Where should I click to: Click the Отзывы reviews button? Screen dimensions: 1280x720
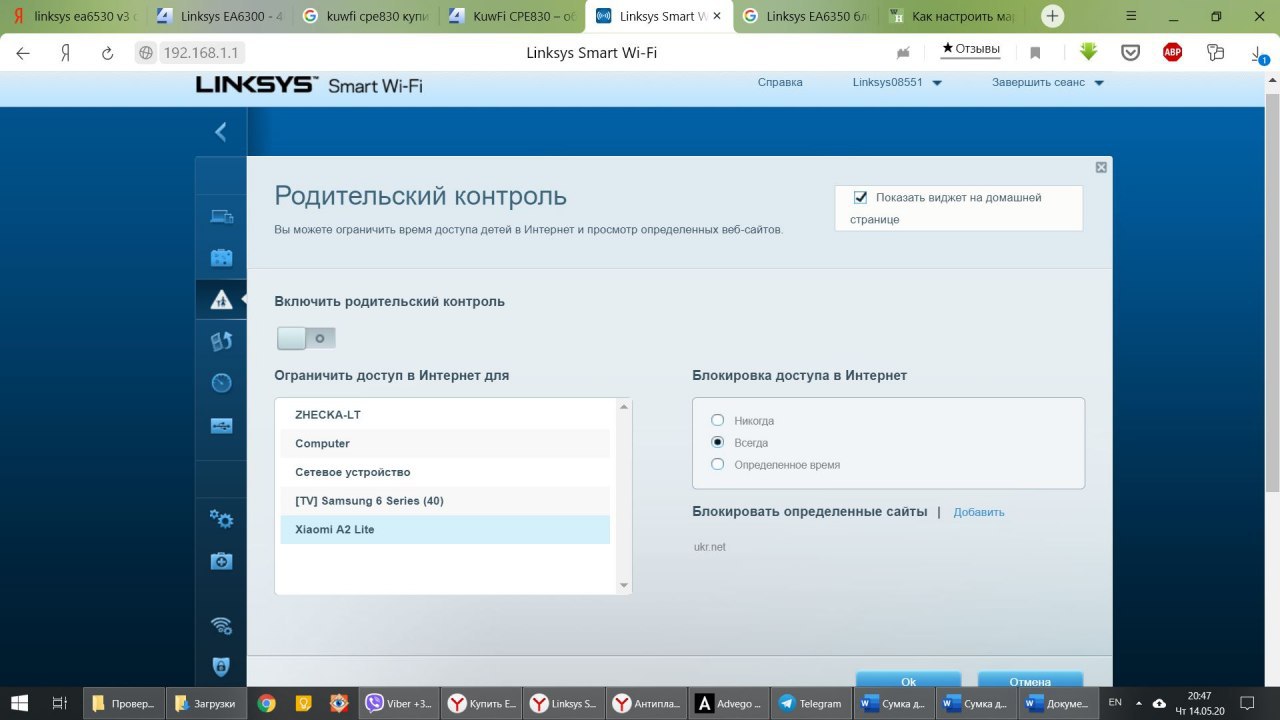coord(970,49)
